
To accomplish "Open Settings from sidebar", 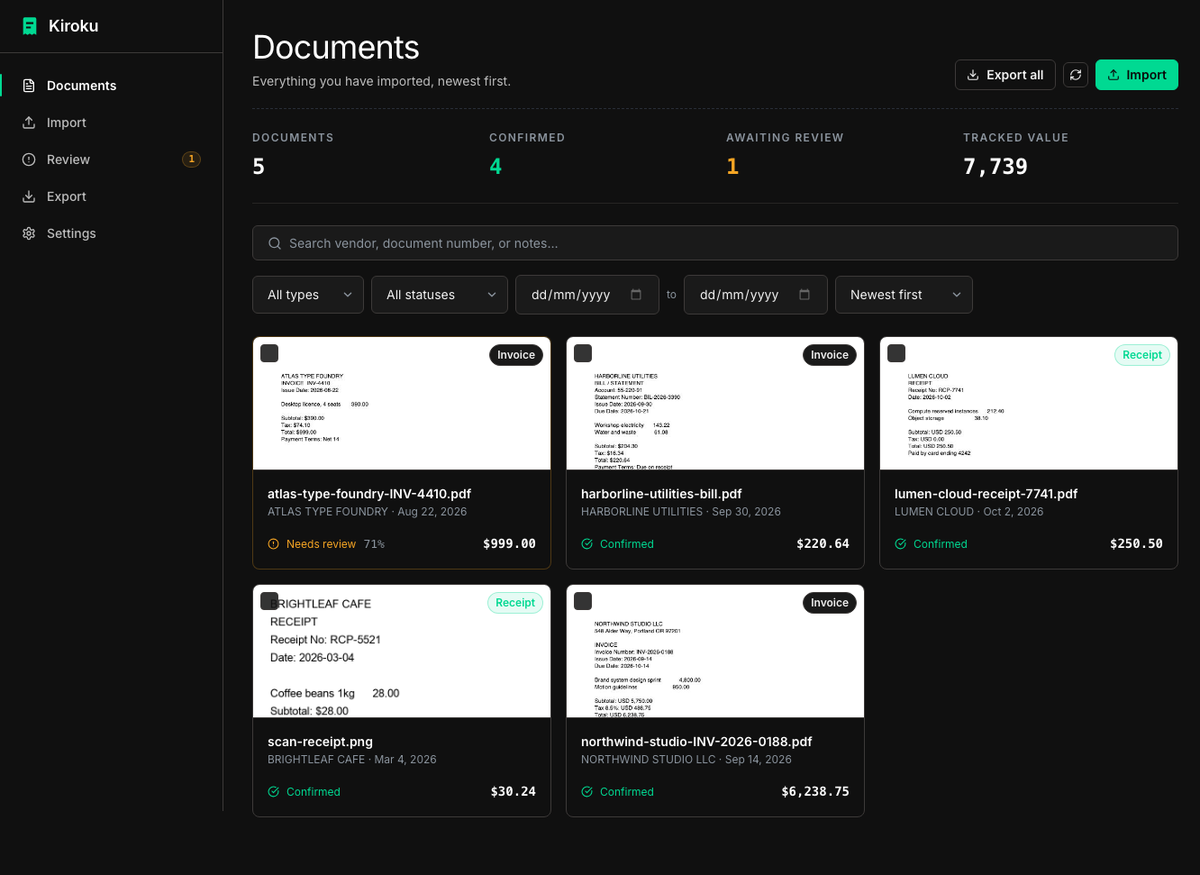I will [111, 233].
